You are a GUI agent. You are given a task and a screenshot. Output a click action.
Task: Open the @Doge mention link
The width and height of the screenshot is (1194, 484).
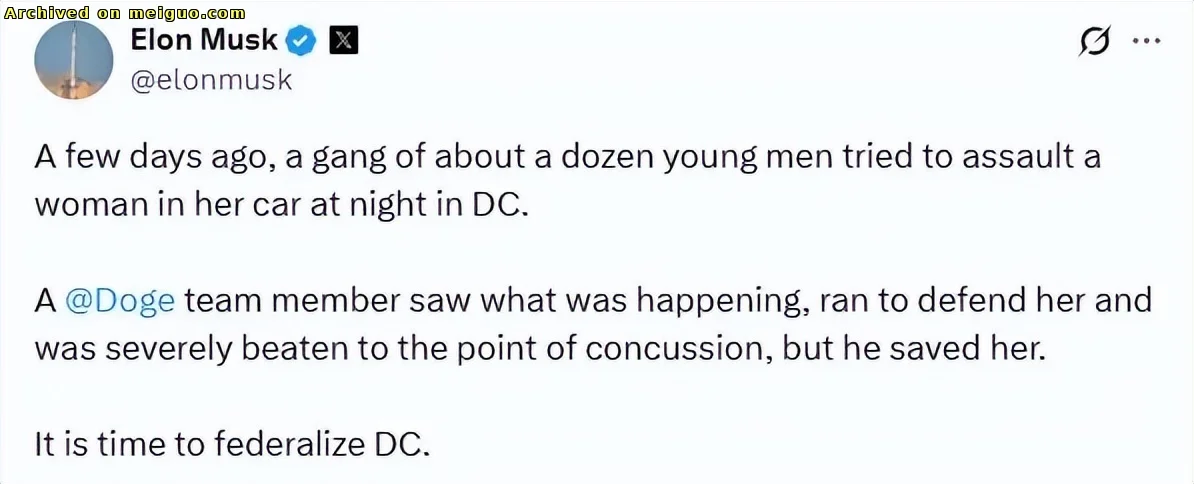click(120, 302)
